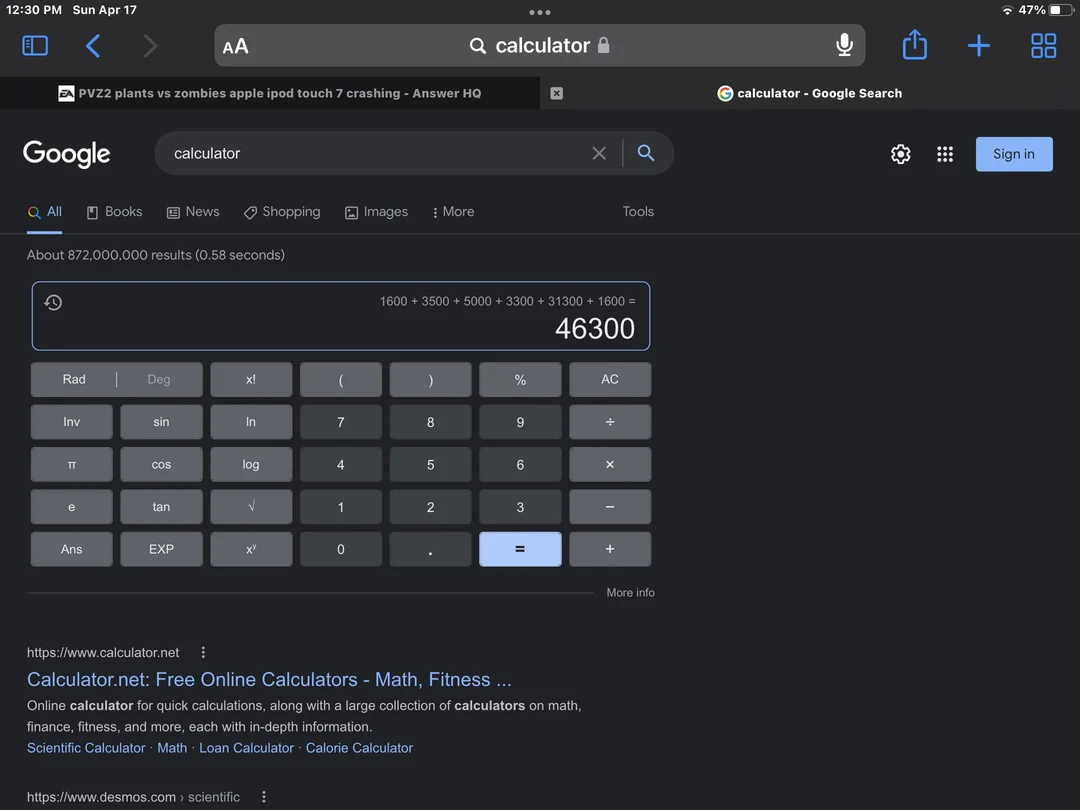
Task: Tap the Google search input field
Action: point(380,154)
